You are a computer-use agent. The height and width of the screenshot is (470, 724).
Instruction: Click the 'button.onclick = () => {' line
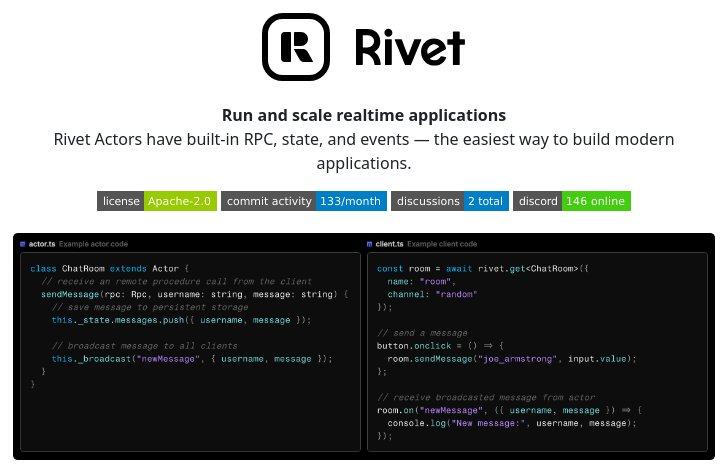pos(440,346)
